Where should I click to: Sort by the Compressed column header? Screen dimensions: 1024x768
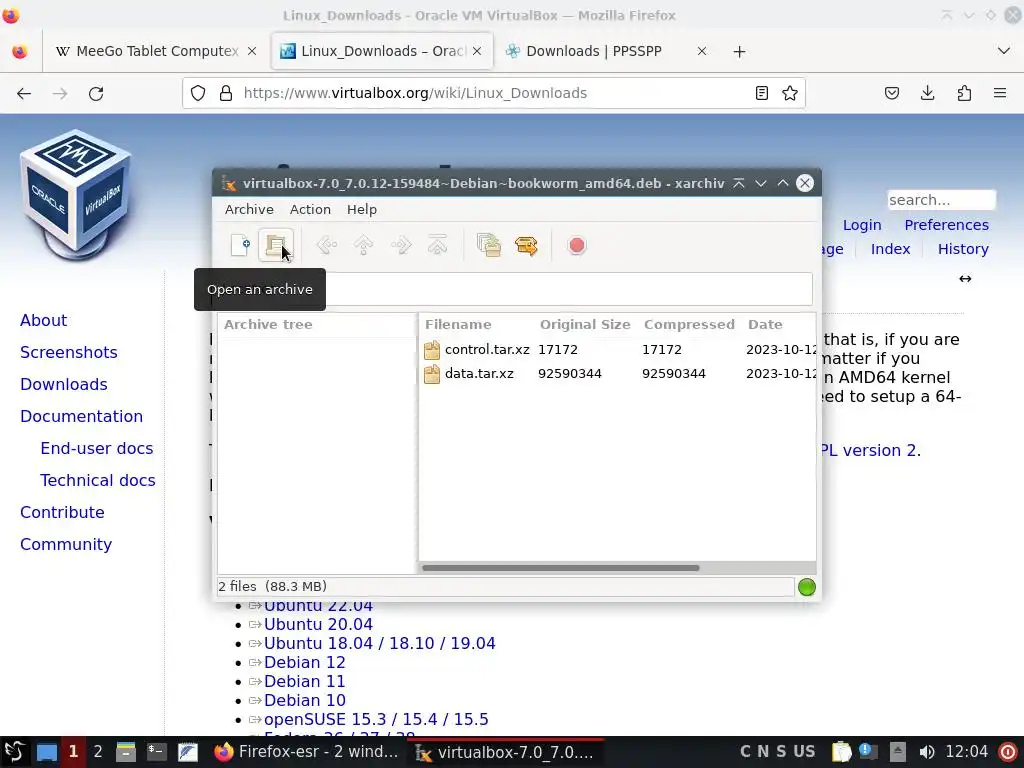[x=689, y=325]
